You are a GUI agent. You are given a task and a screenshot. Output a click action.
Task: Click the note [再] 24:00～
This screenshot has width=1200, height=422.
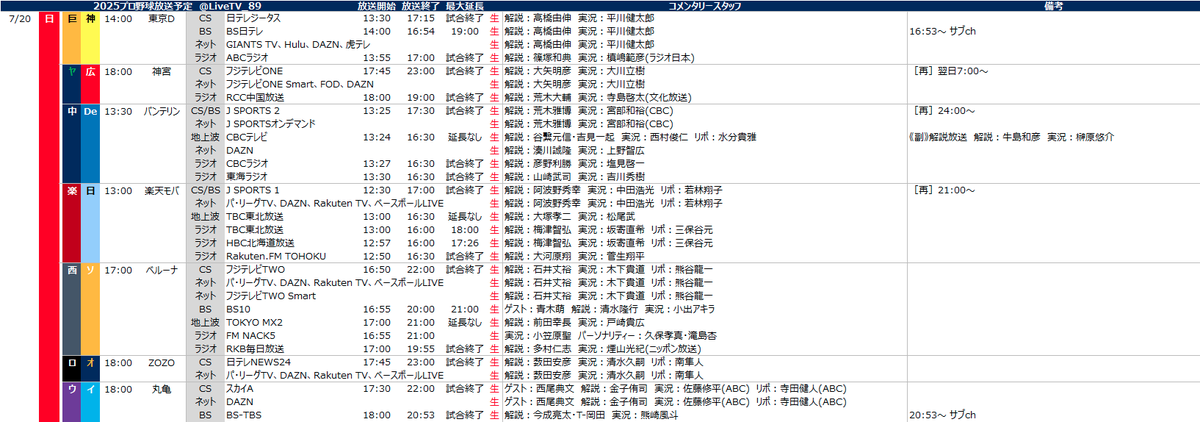pos(942,111)
